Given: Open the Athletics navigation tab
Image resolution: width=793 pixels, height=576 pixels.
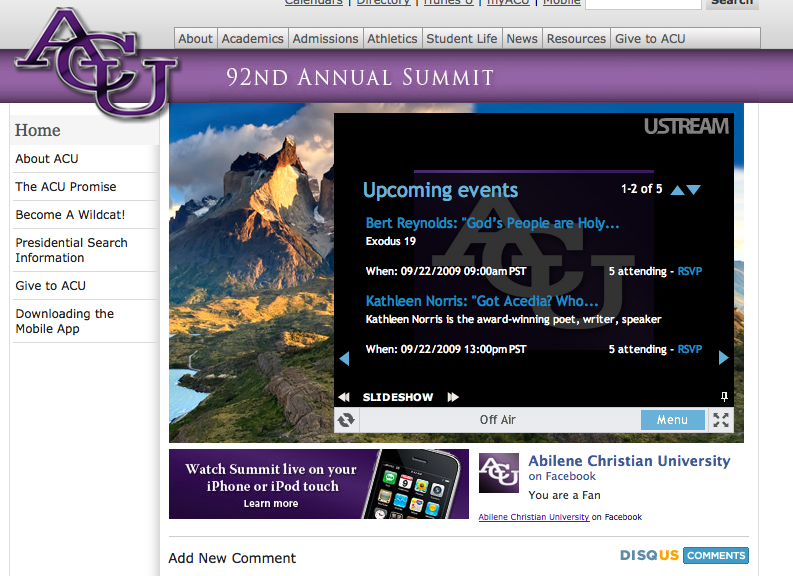Looking at the screenshot, I should pos(392,39).
